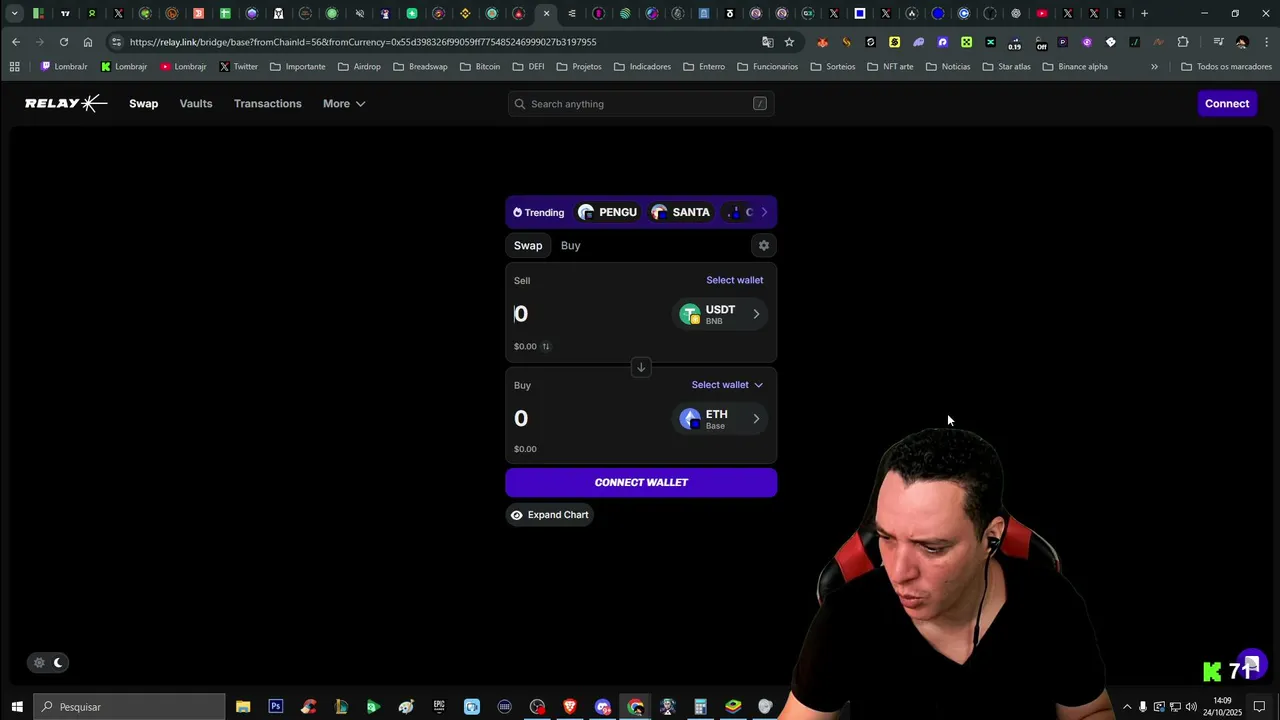1280x720 pixels.
Task: Open the volume control in tray
Action: 1191,707
